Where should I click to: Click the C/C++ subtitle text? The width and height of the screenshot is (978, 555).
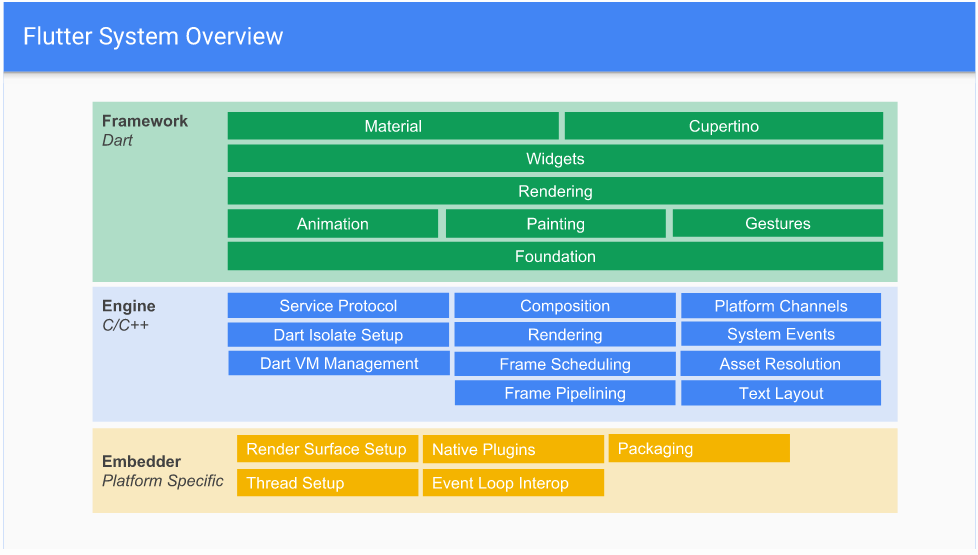click(125, 325)
